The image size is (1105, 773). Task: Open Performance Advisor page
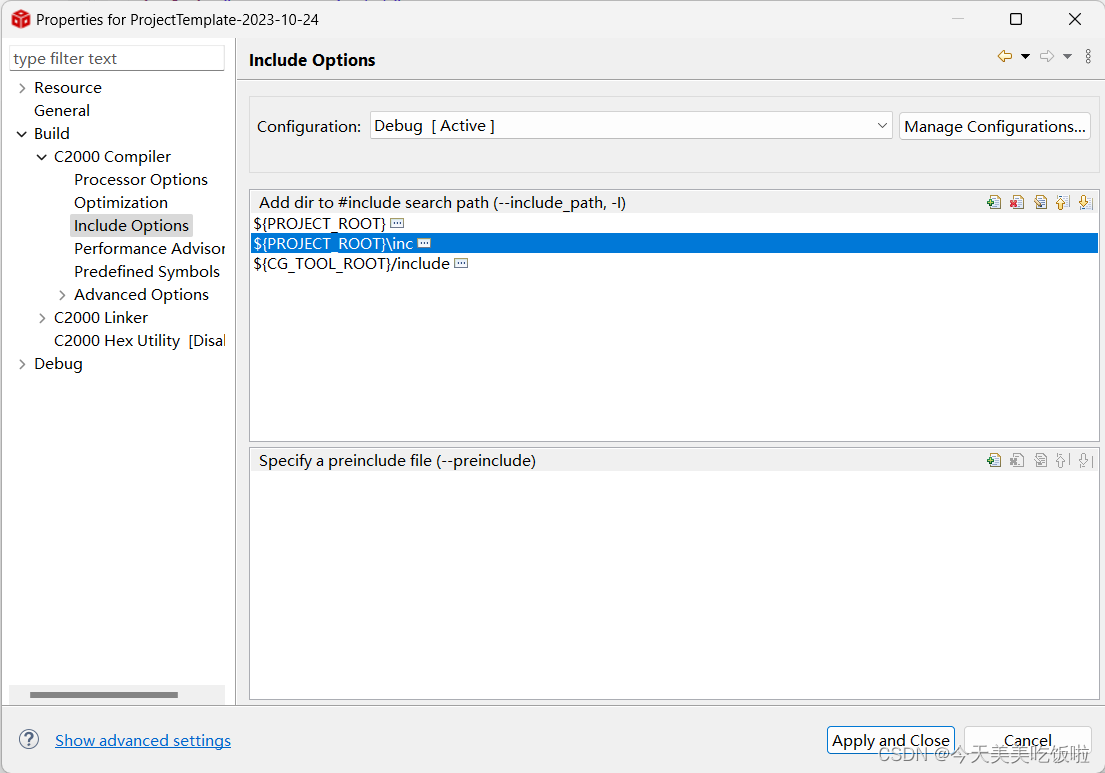[x=149, y=249]
